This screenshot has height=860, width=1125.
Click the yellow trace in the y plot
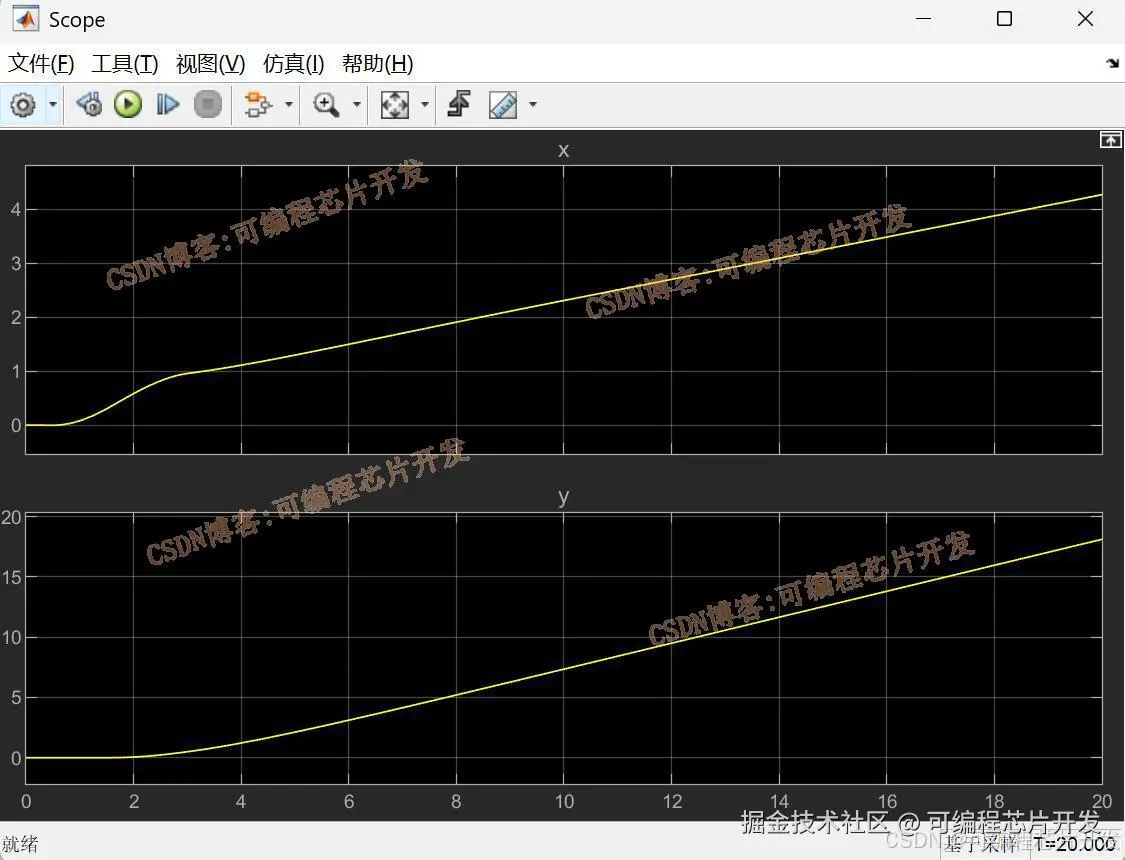[x=563, y=669]
